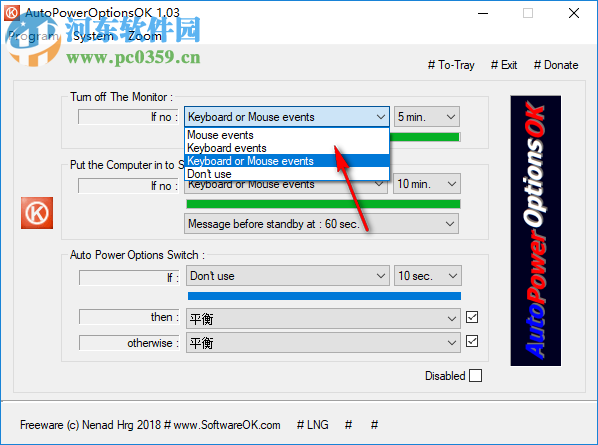Viewport: 598px width, 445px height.
Task: Choose Keyboard or Mouse events in the list
Action: pyautogui.click(x=287, y=161)
